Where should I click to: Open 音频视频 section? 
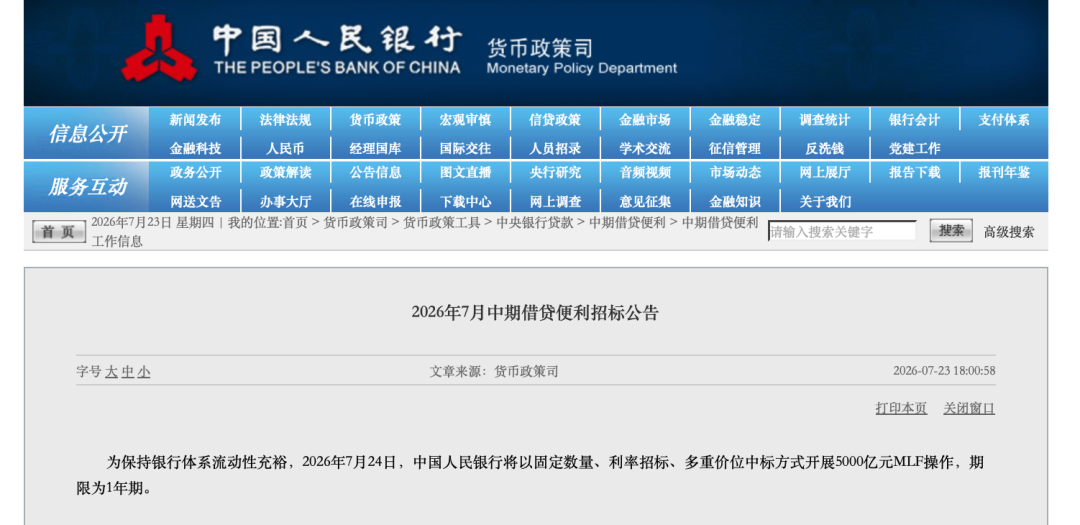(645, 172)
